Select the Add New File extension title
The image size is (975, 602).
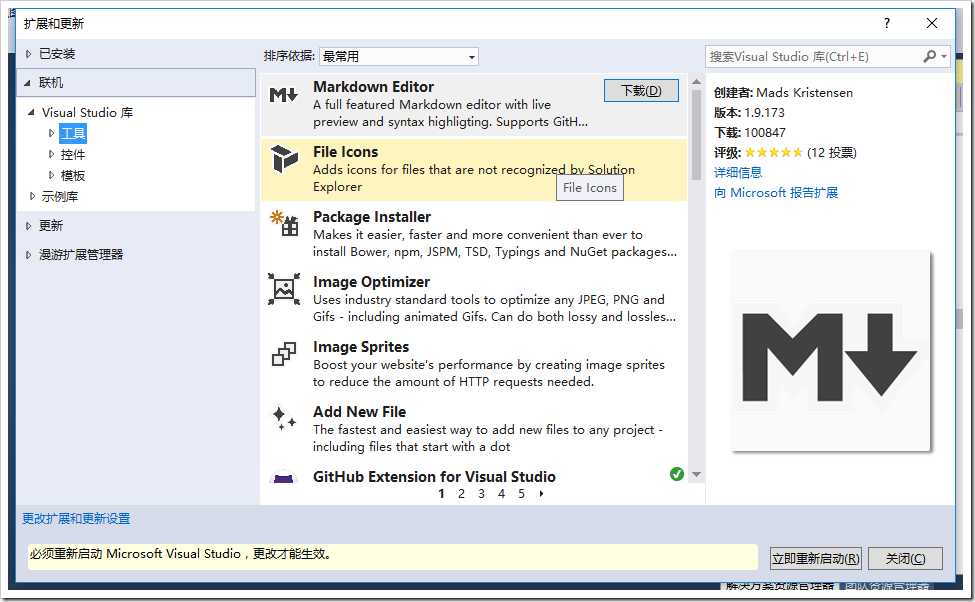[359, 412]
